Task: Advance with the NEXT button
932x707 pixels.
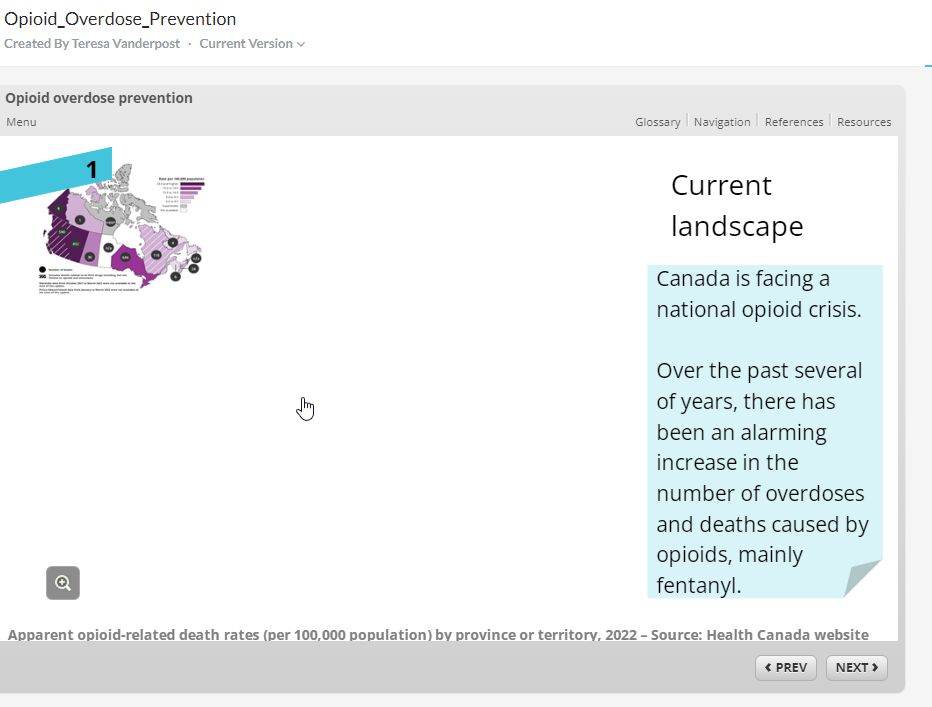Action: point(856,668)
